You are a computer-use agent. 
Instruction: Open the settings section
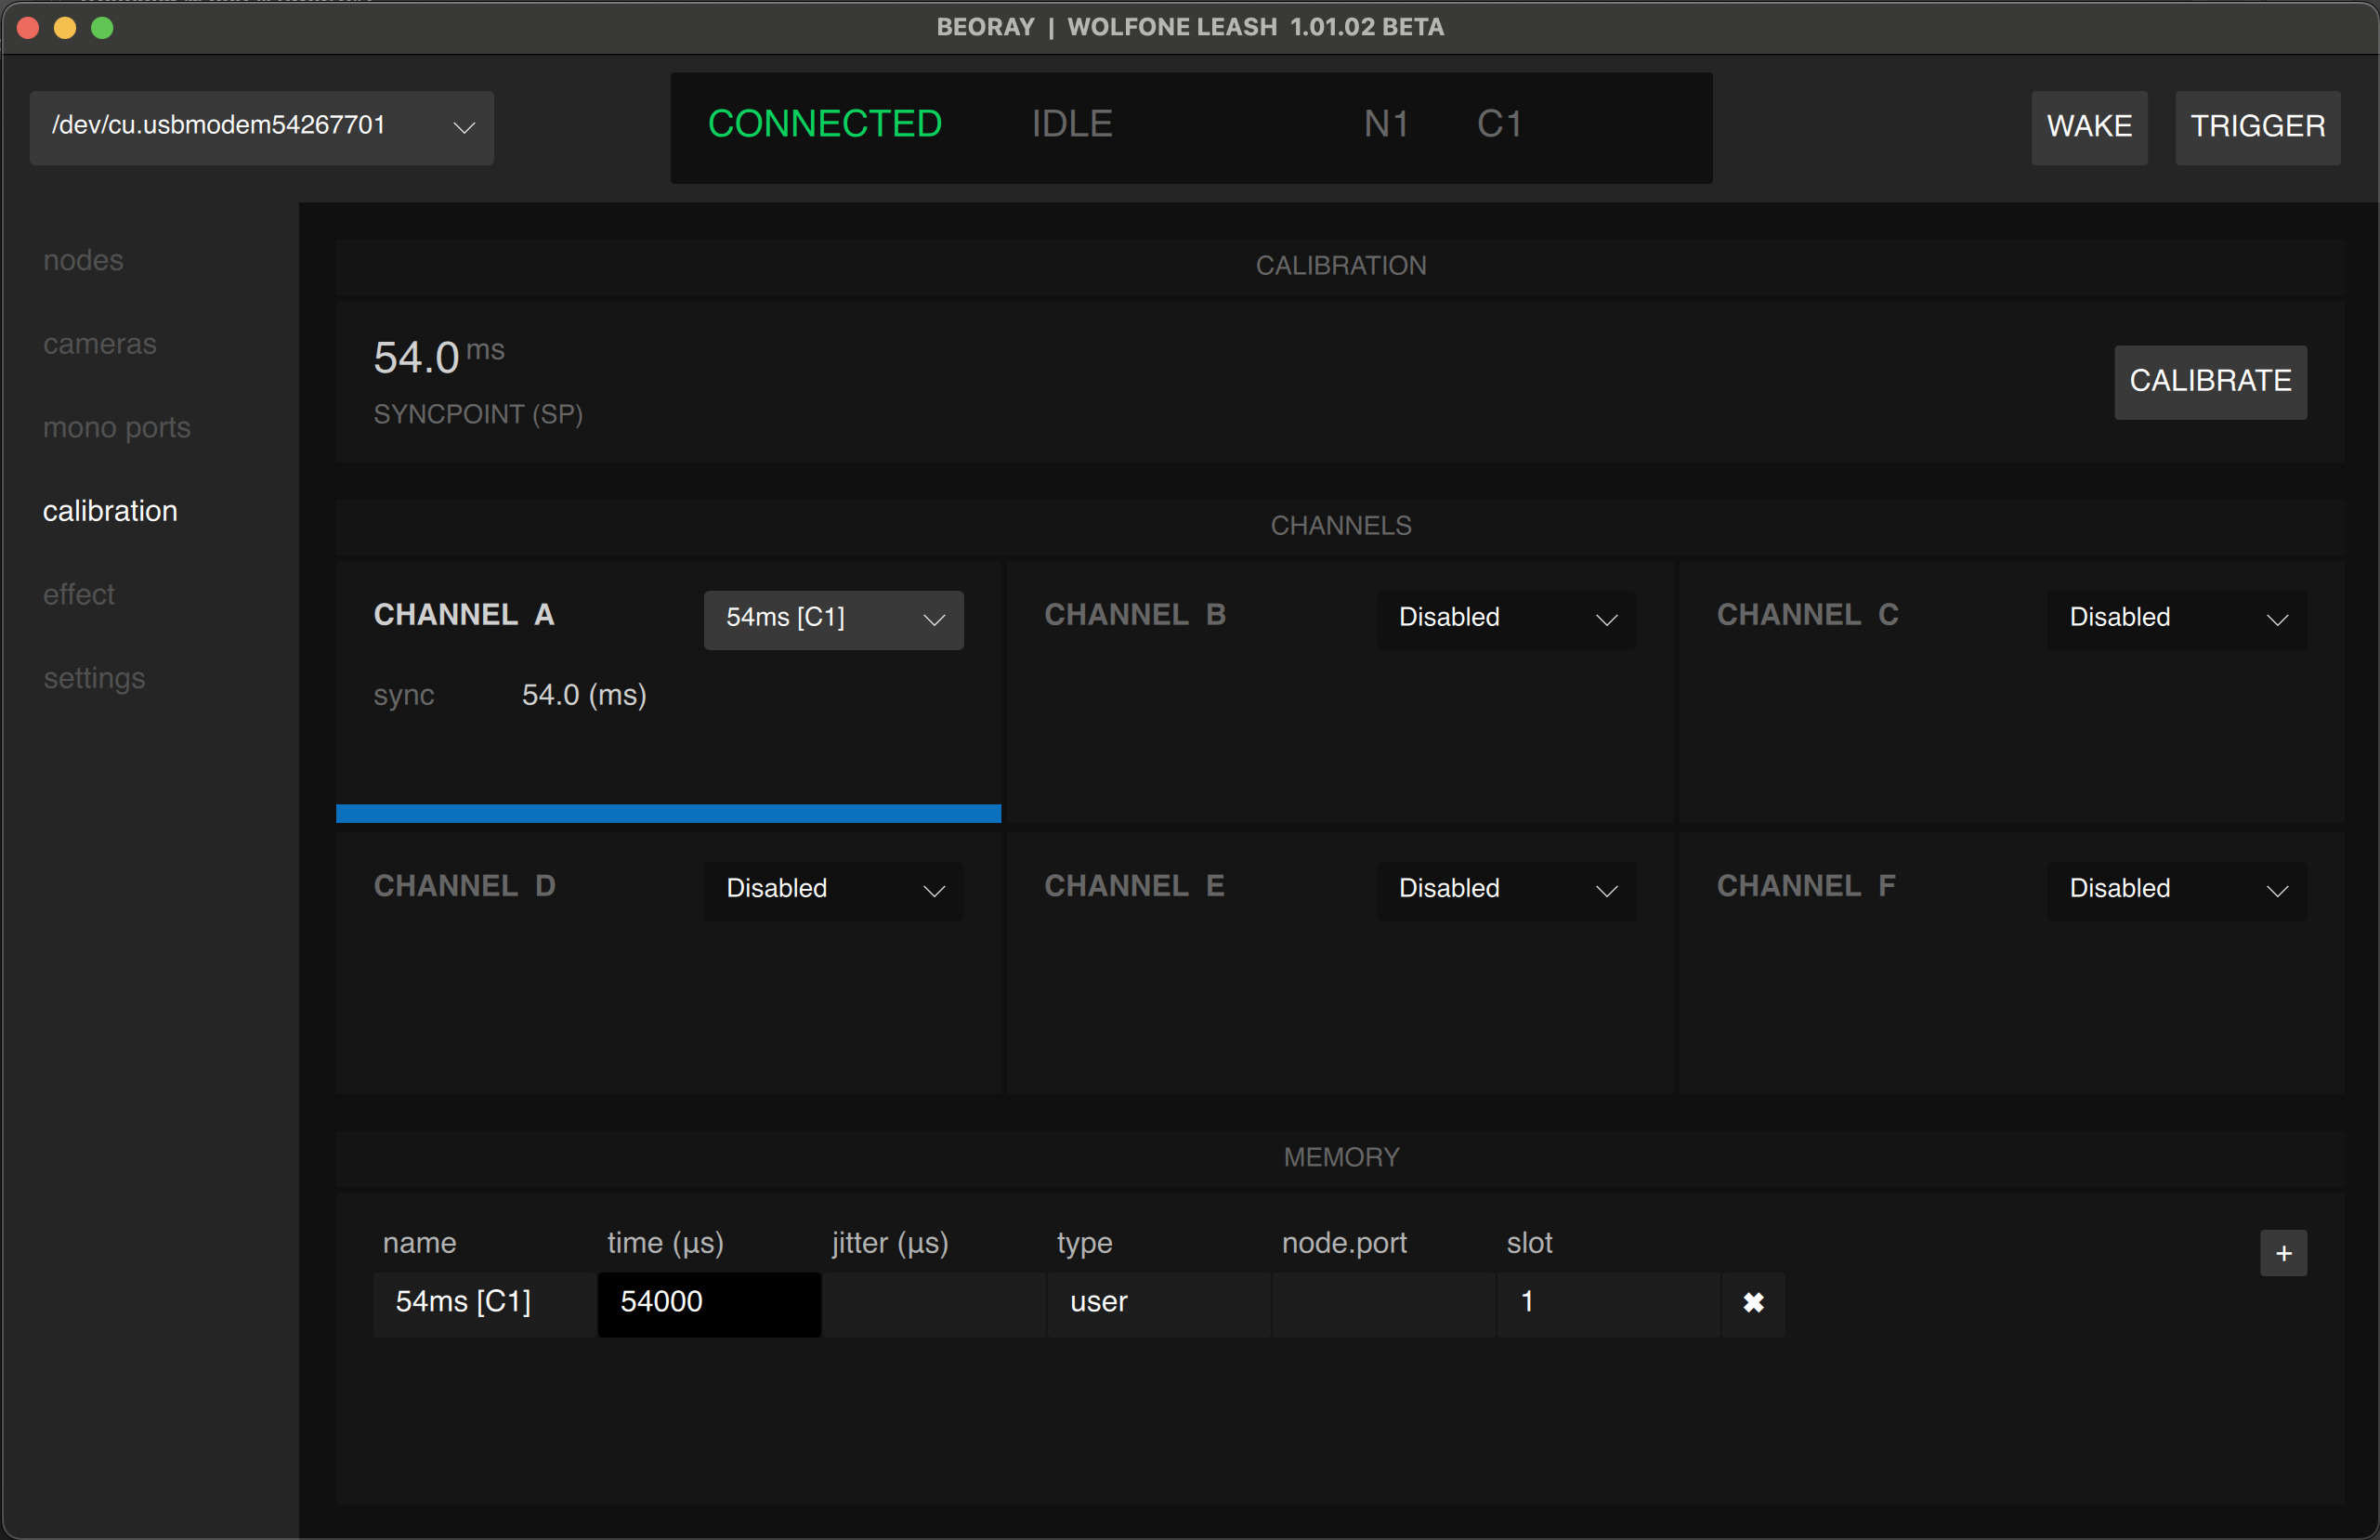coord(93,678)
